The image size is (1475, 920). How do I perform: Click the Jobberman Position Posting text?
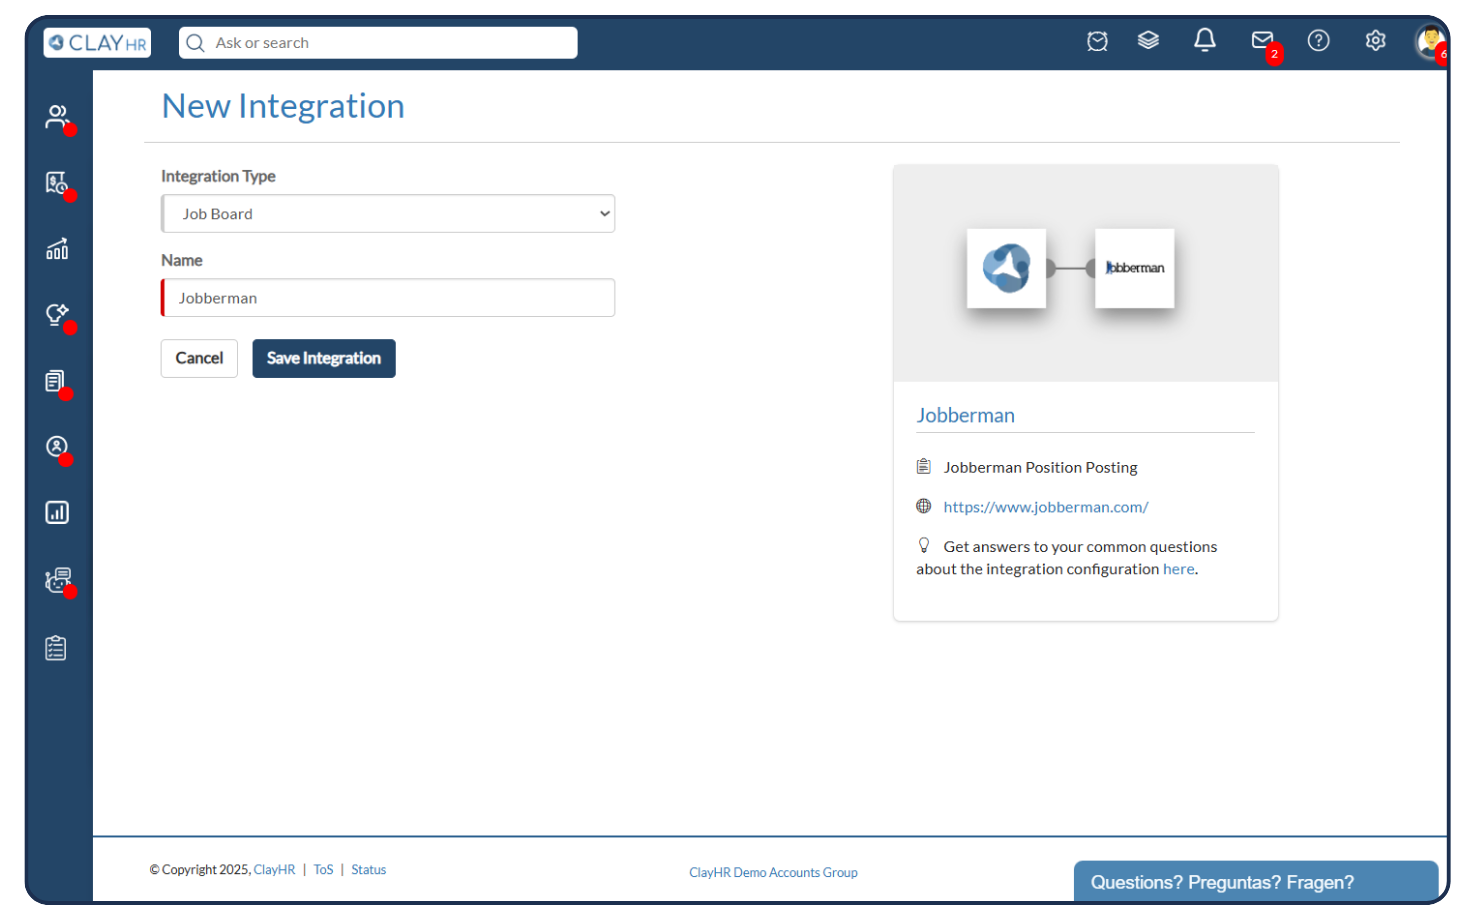[x=1040, y=467]
